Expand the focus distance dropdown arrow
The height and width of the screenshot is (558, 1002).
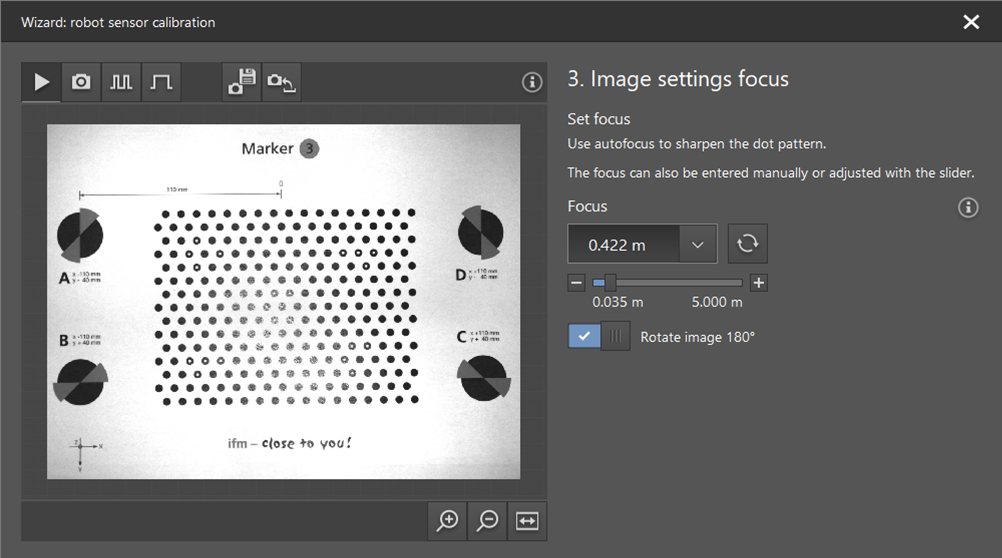click(698, 244)
